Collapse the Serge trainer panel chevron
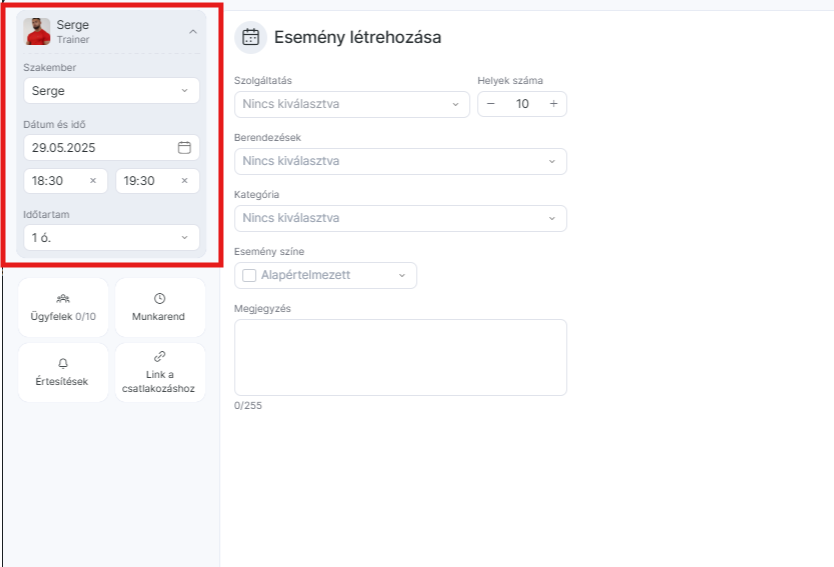834x567 pixels. coord(193,32)
